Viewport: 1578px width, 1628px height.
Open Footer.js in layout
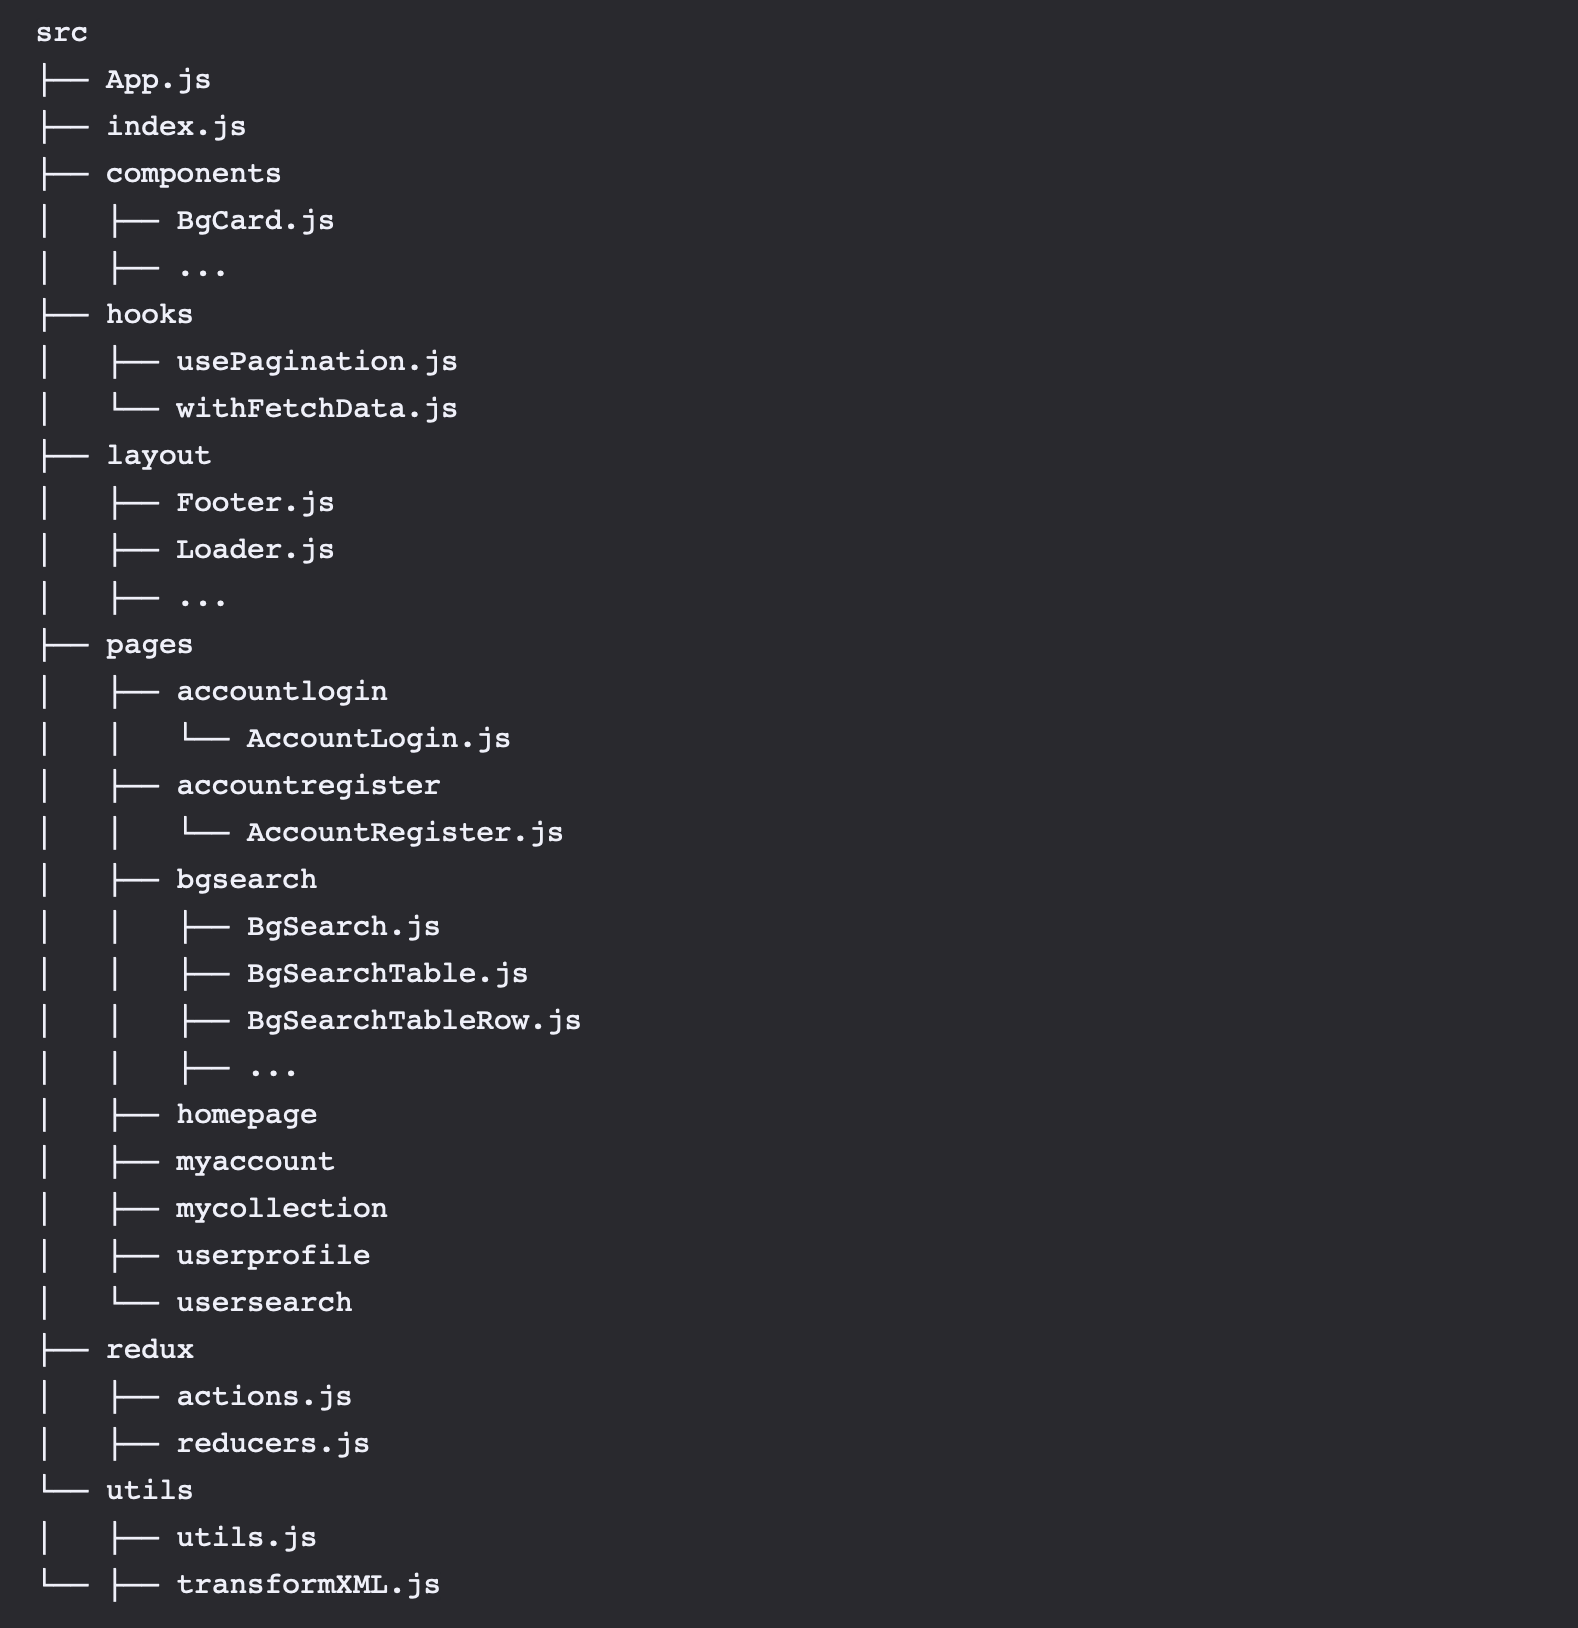[255, 503]
